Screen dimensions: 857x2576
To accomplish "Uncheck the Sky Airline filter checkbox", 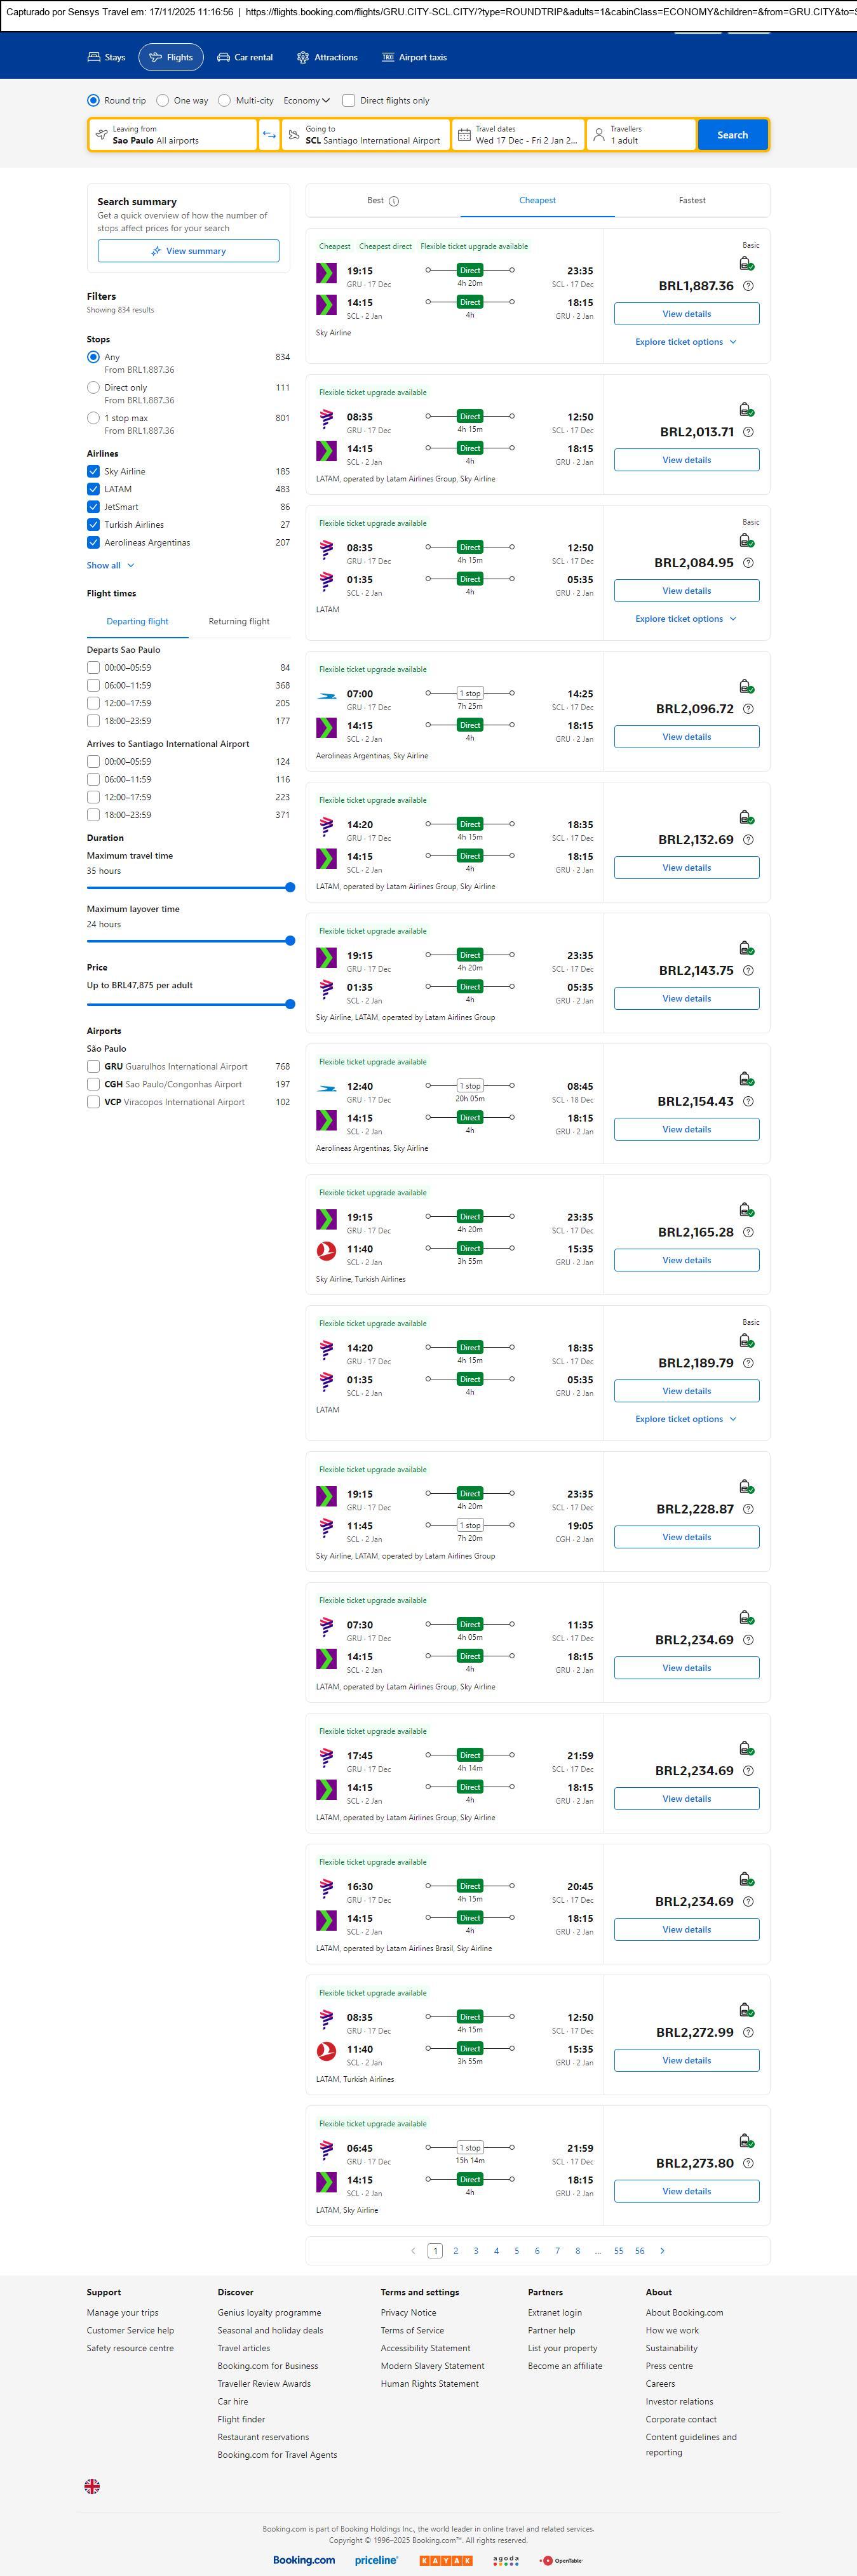I will pyautogui.click(x=93, y=471).
